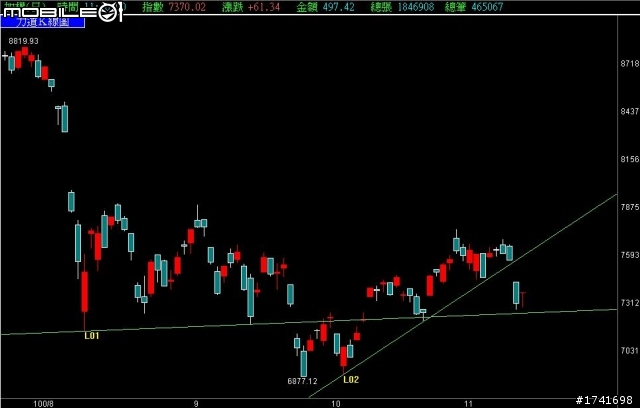Select the amount value 497.42

pyautogui.click(x=337, y=7)
